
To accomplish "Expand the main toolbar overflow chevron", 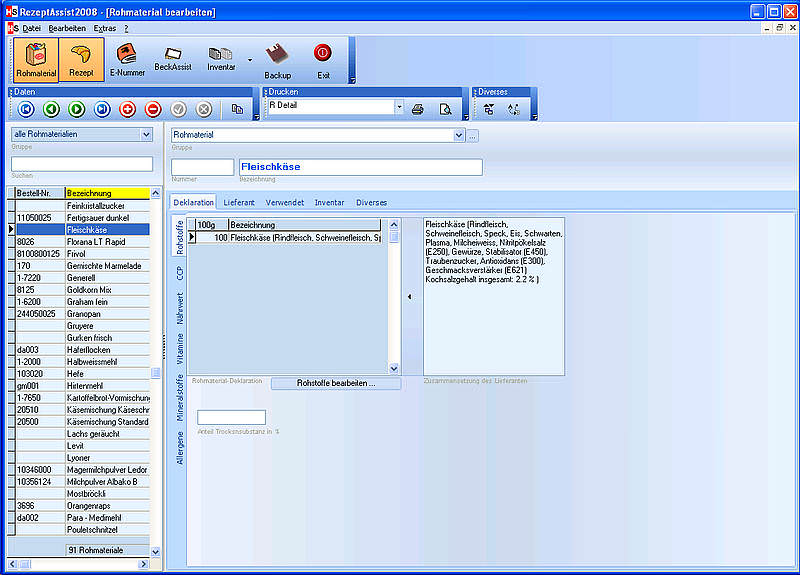I will pyautogui.click(x=352, y=80).
